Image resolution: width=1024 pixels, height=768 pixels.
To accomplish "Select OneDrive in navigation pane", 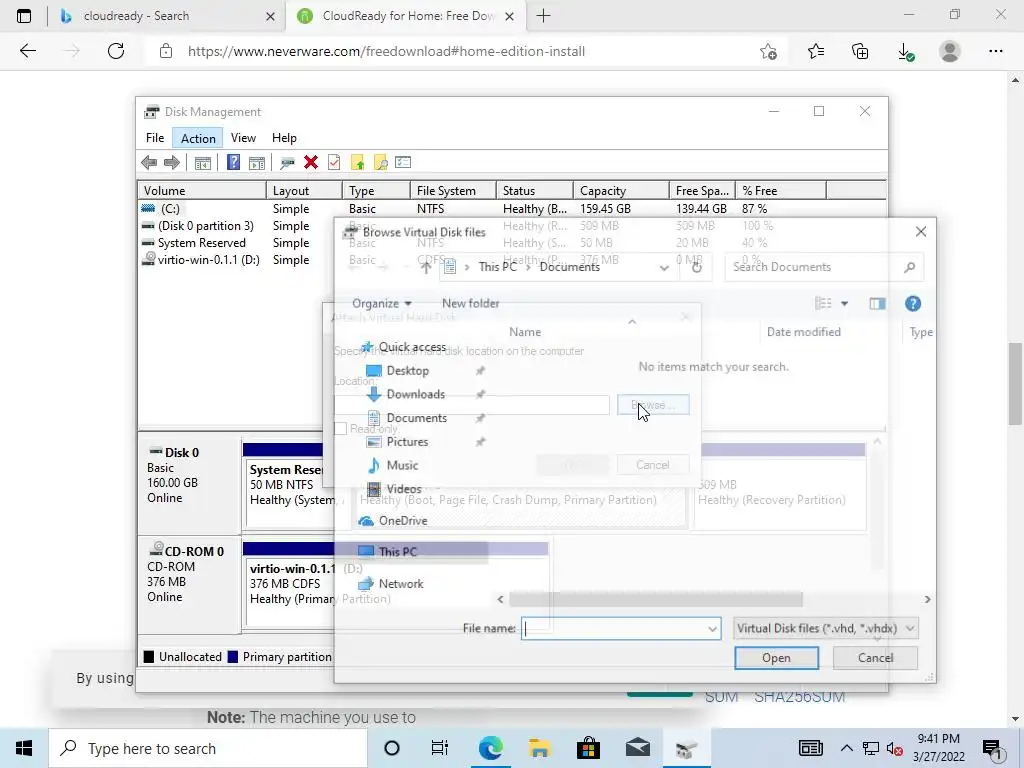I will (392, 521).
